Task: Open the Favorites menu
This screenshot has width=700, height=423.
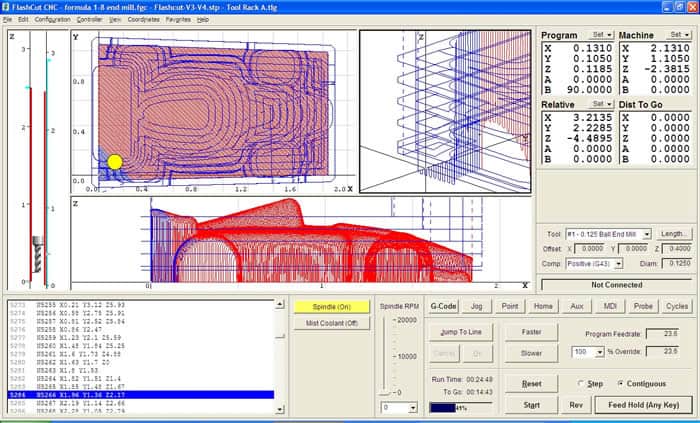Action: 178,20
